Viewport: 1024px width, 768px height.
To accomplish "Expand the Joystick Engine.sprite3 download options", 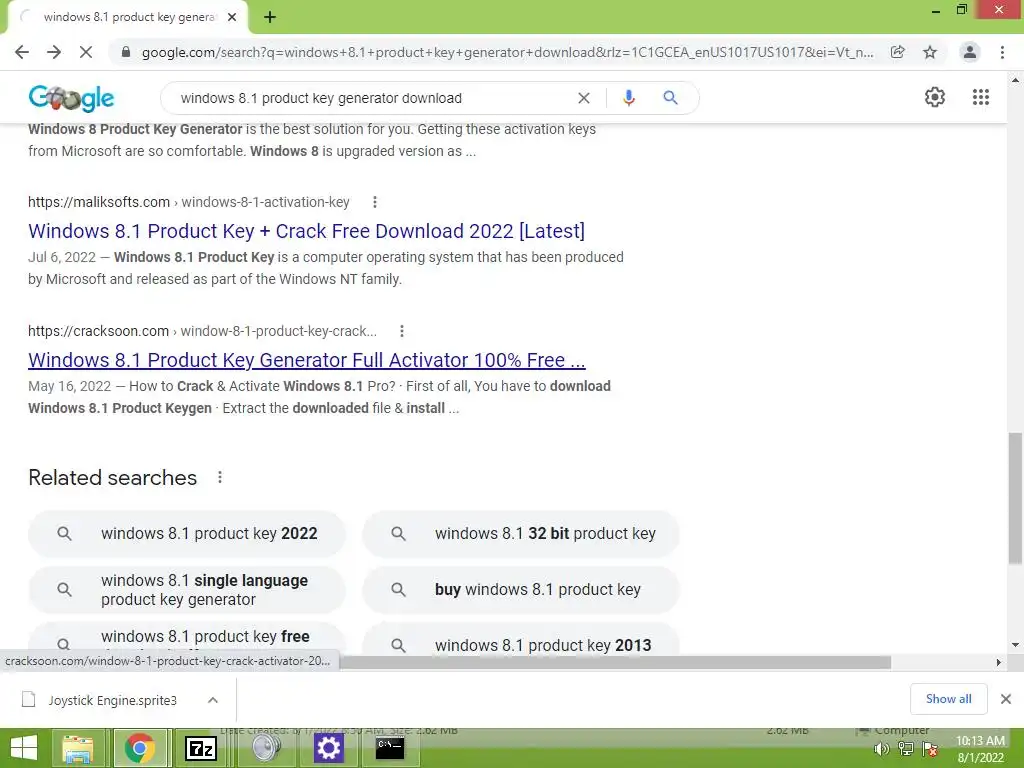I will coord(213,700).
